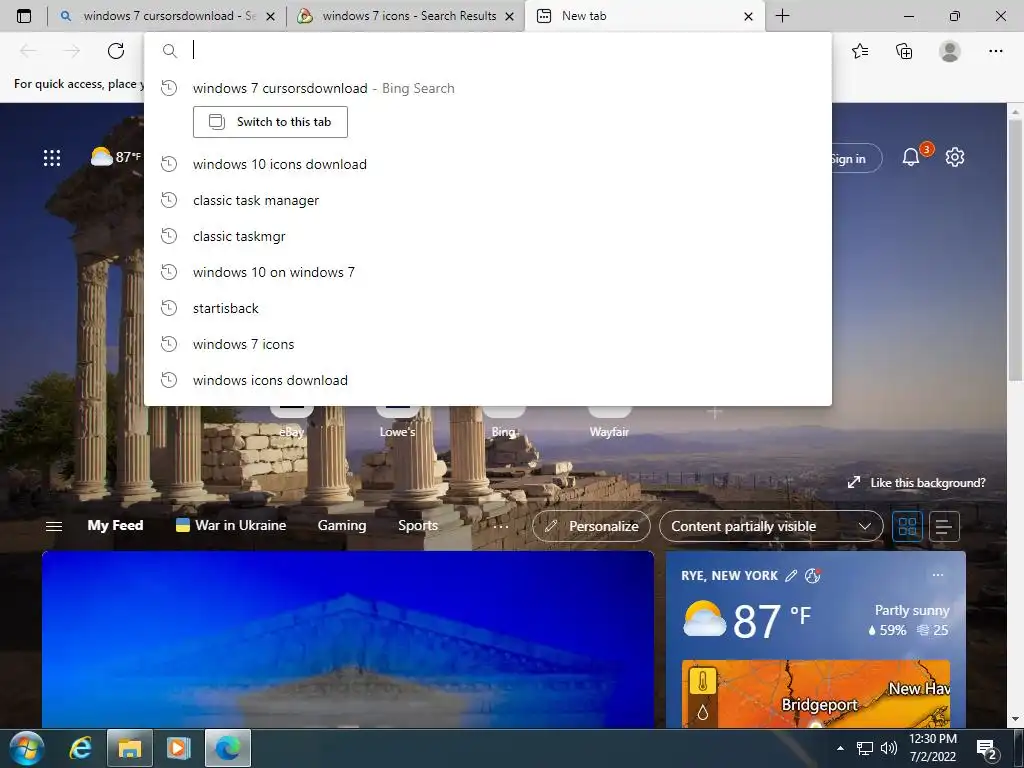This screenshot has height=768, width=1024.
Task: Click the Bridgeport weather map
Action: tap(816, 694)
